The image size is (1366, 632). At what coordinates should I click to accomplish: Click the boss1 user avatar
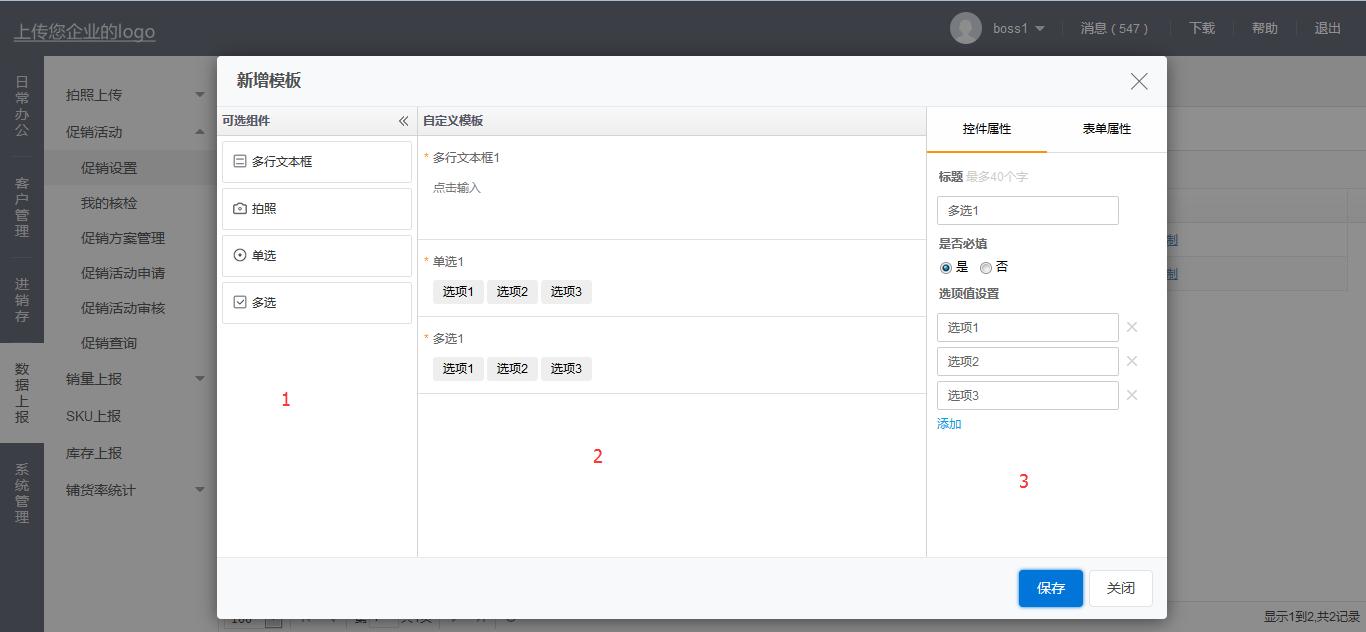click(965, 28)
